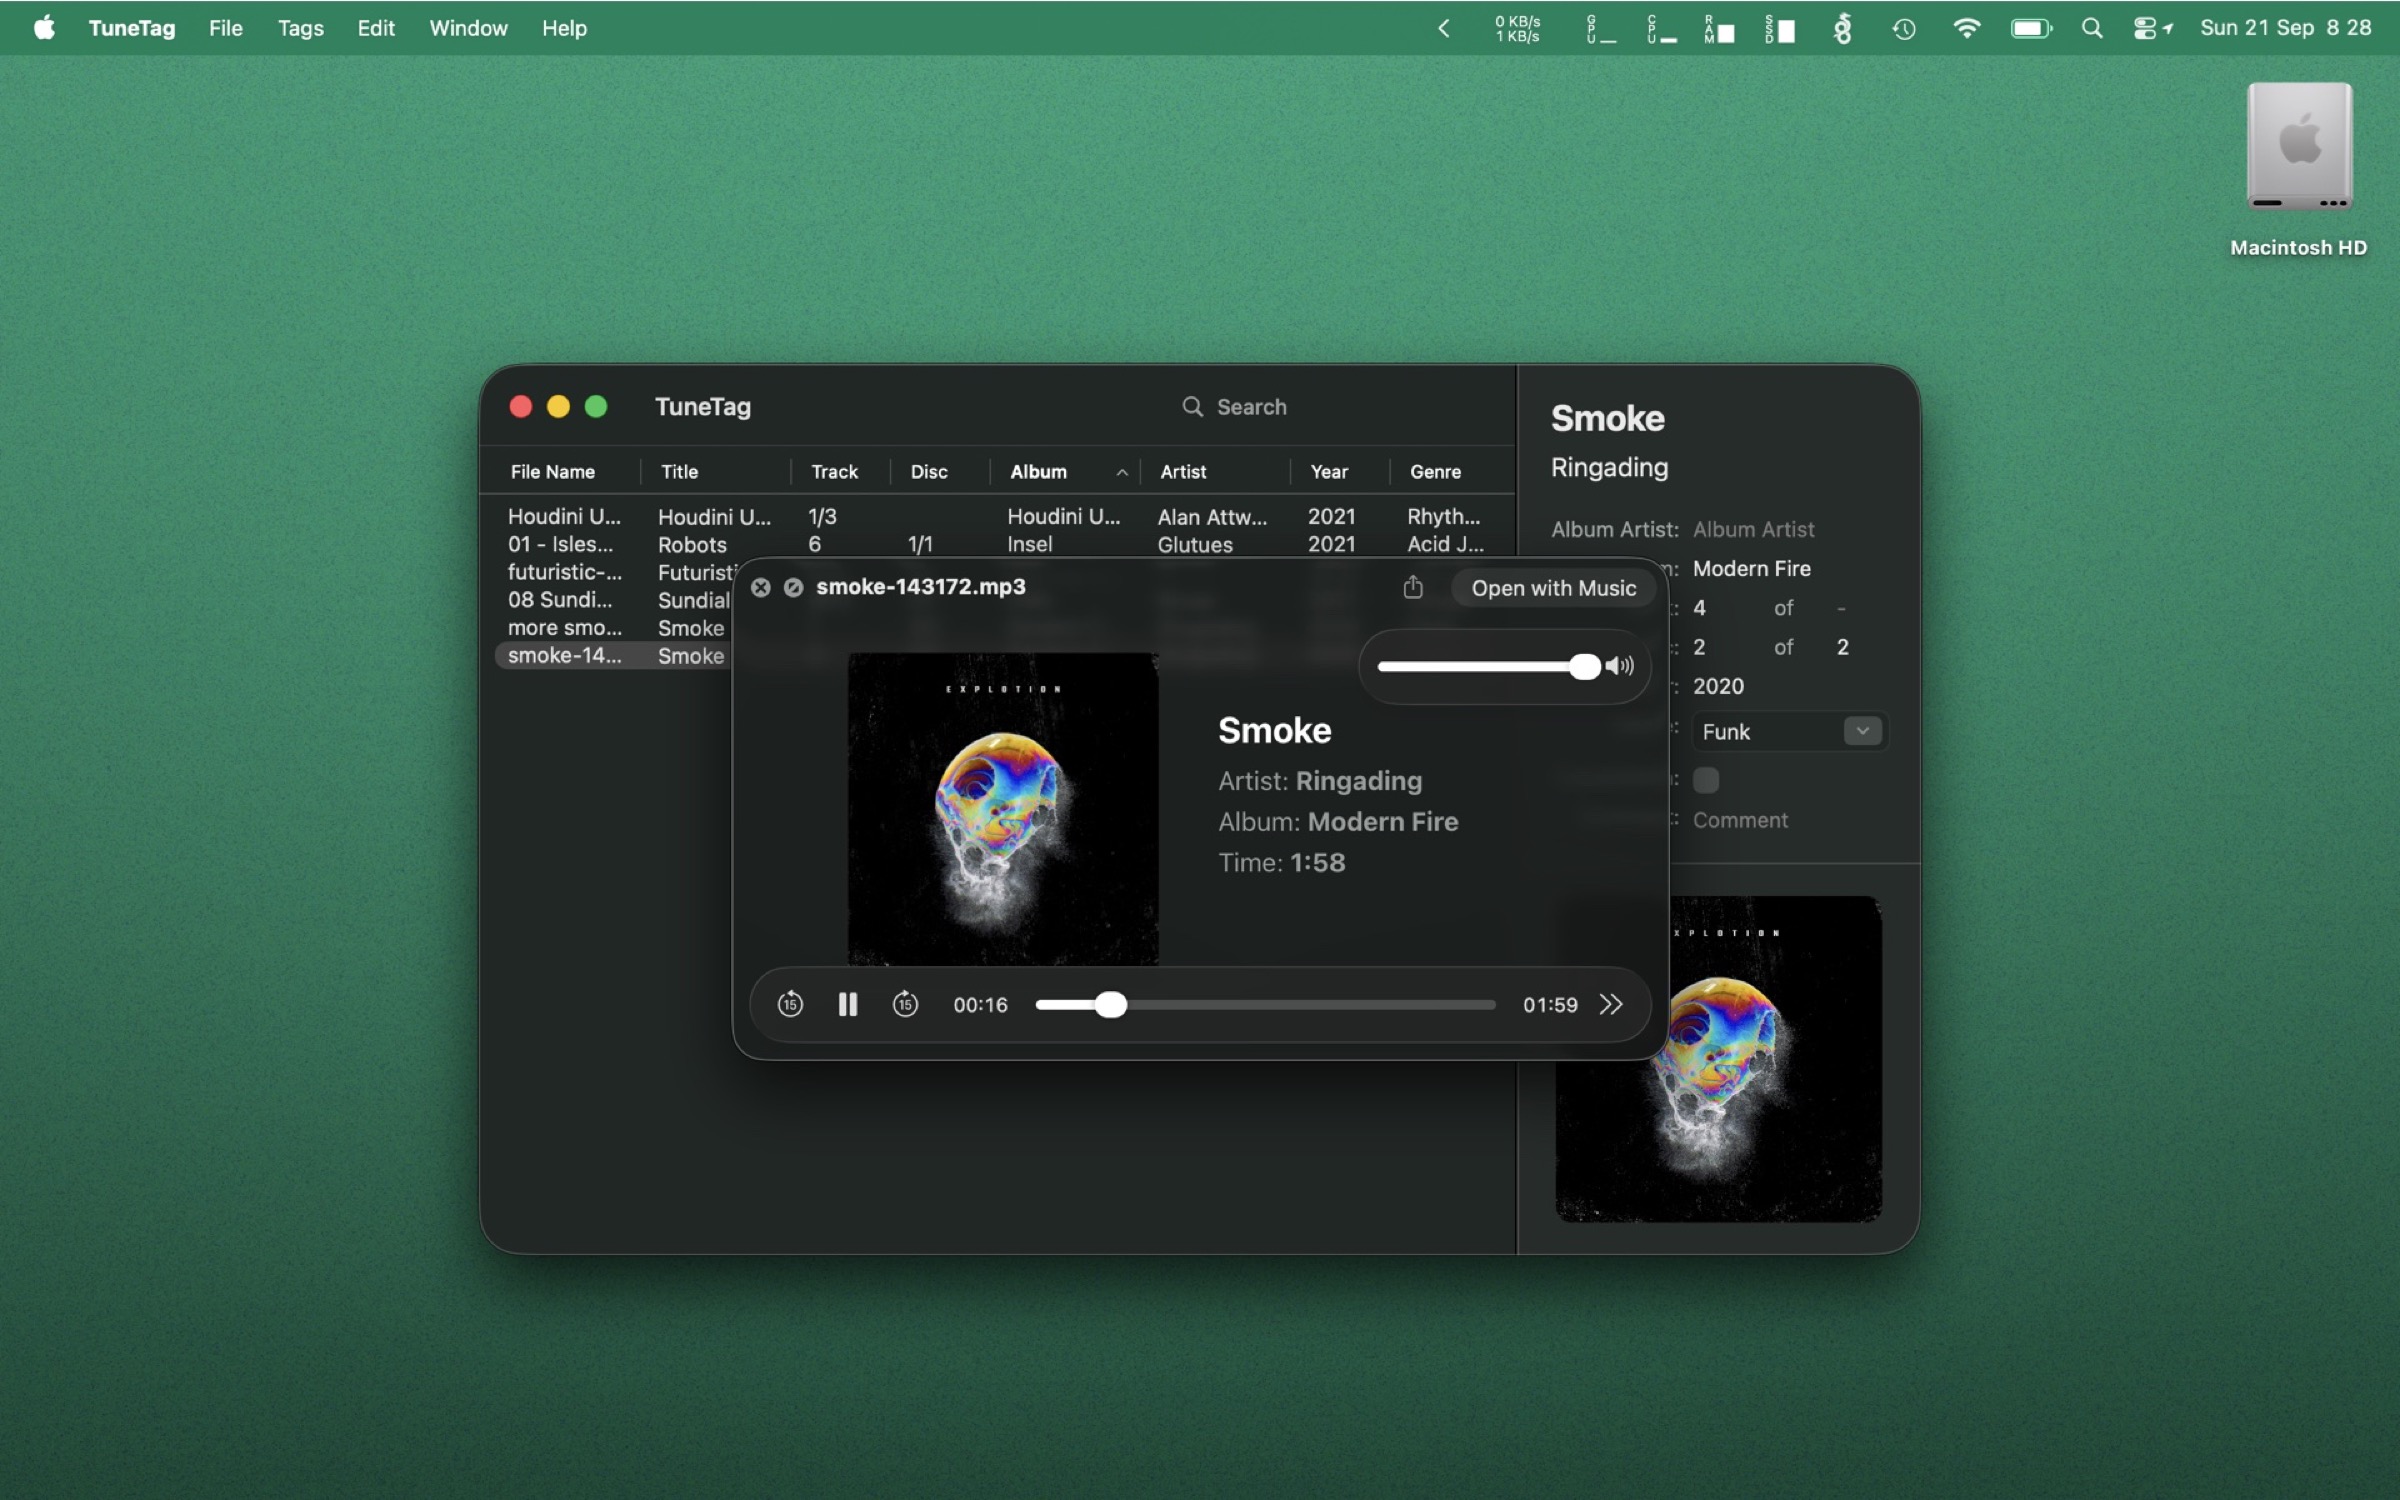
Task: Open the Wi-Fi status menu
Action: coord(1966,28)
